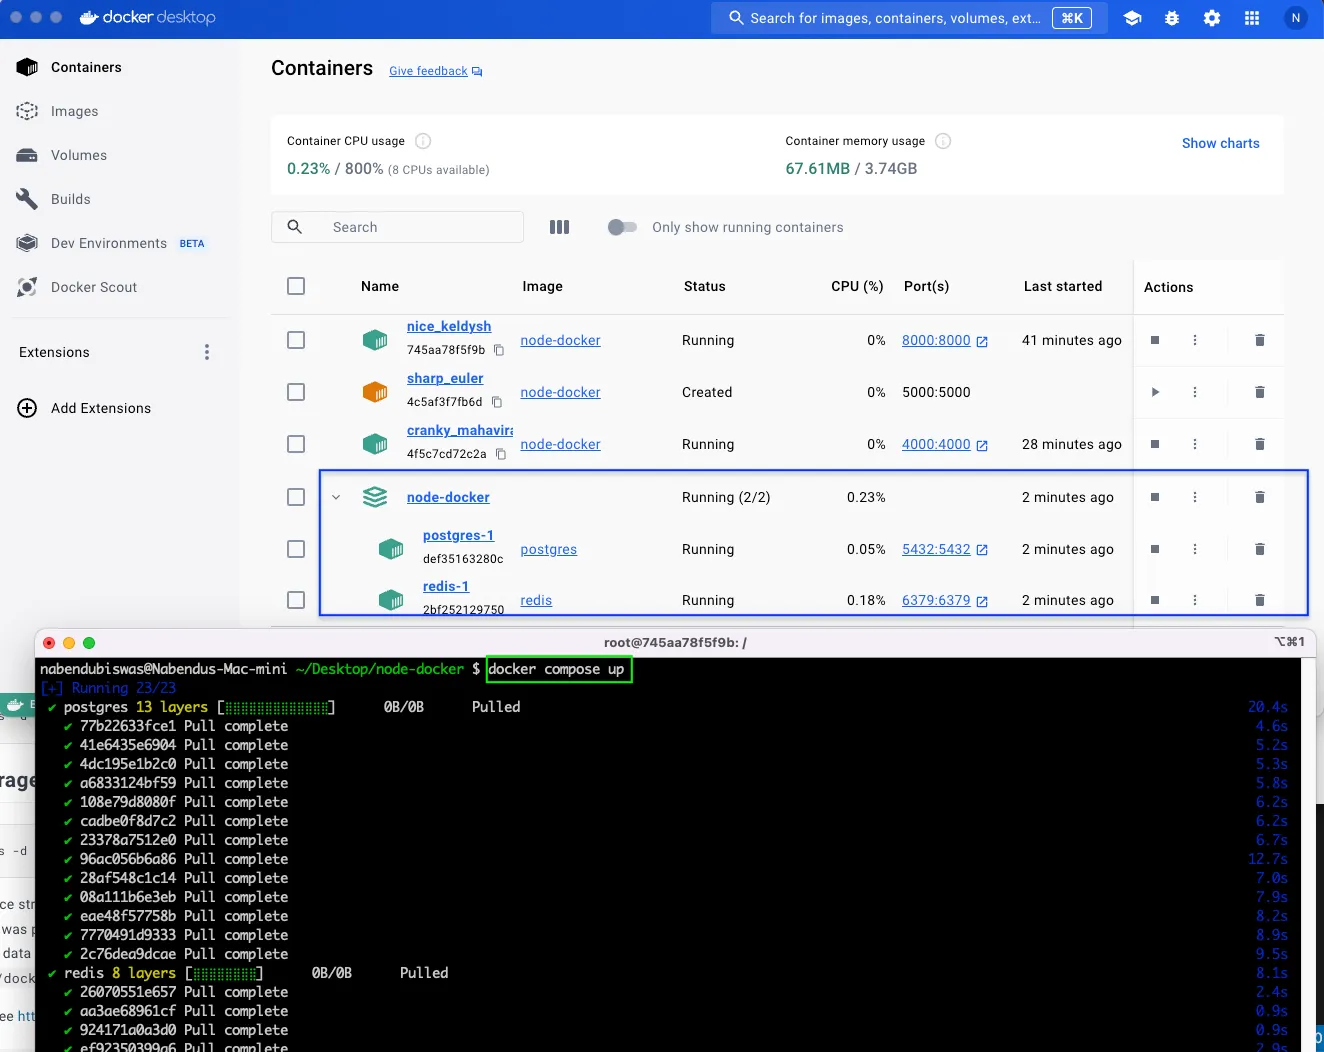Open Docker Desktop settings gear
Image resolution: width=1324 pixels, height=1052 pixels.
click(1212, 18)
